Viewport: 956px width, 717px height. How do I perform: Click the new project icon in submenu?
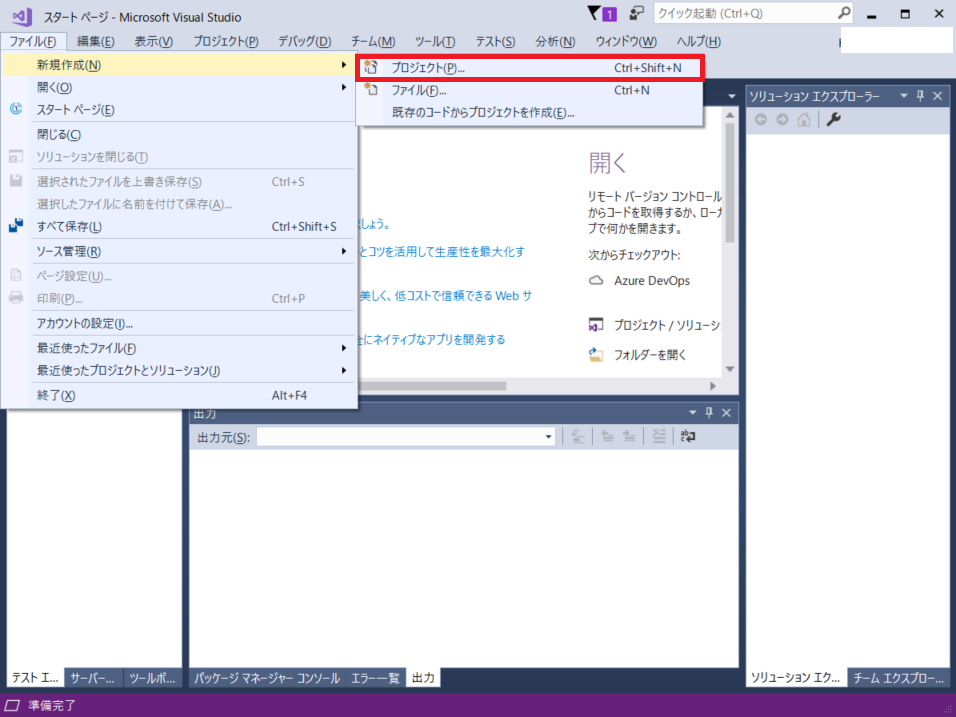[371, 67]
